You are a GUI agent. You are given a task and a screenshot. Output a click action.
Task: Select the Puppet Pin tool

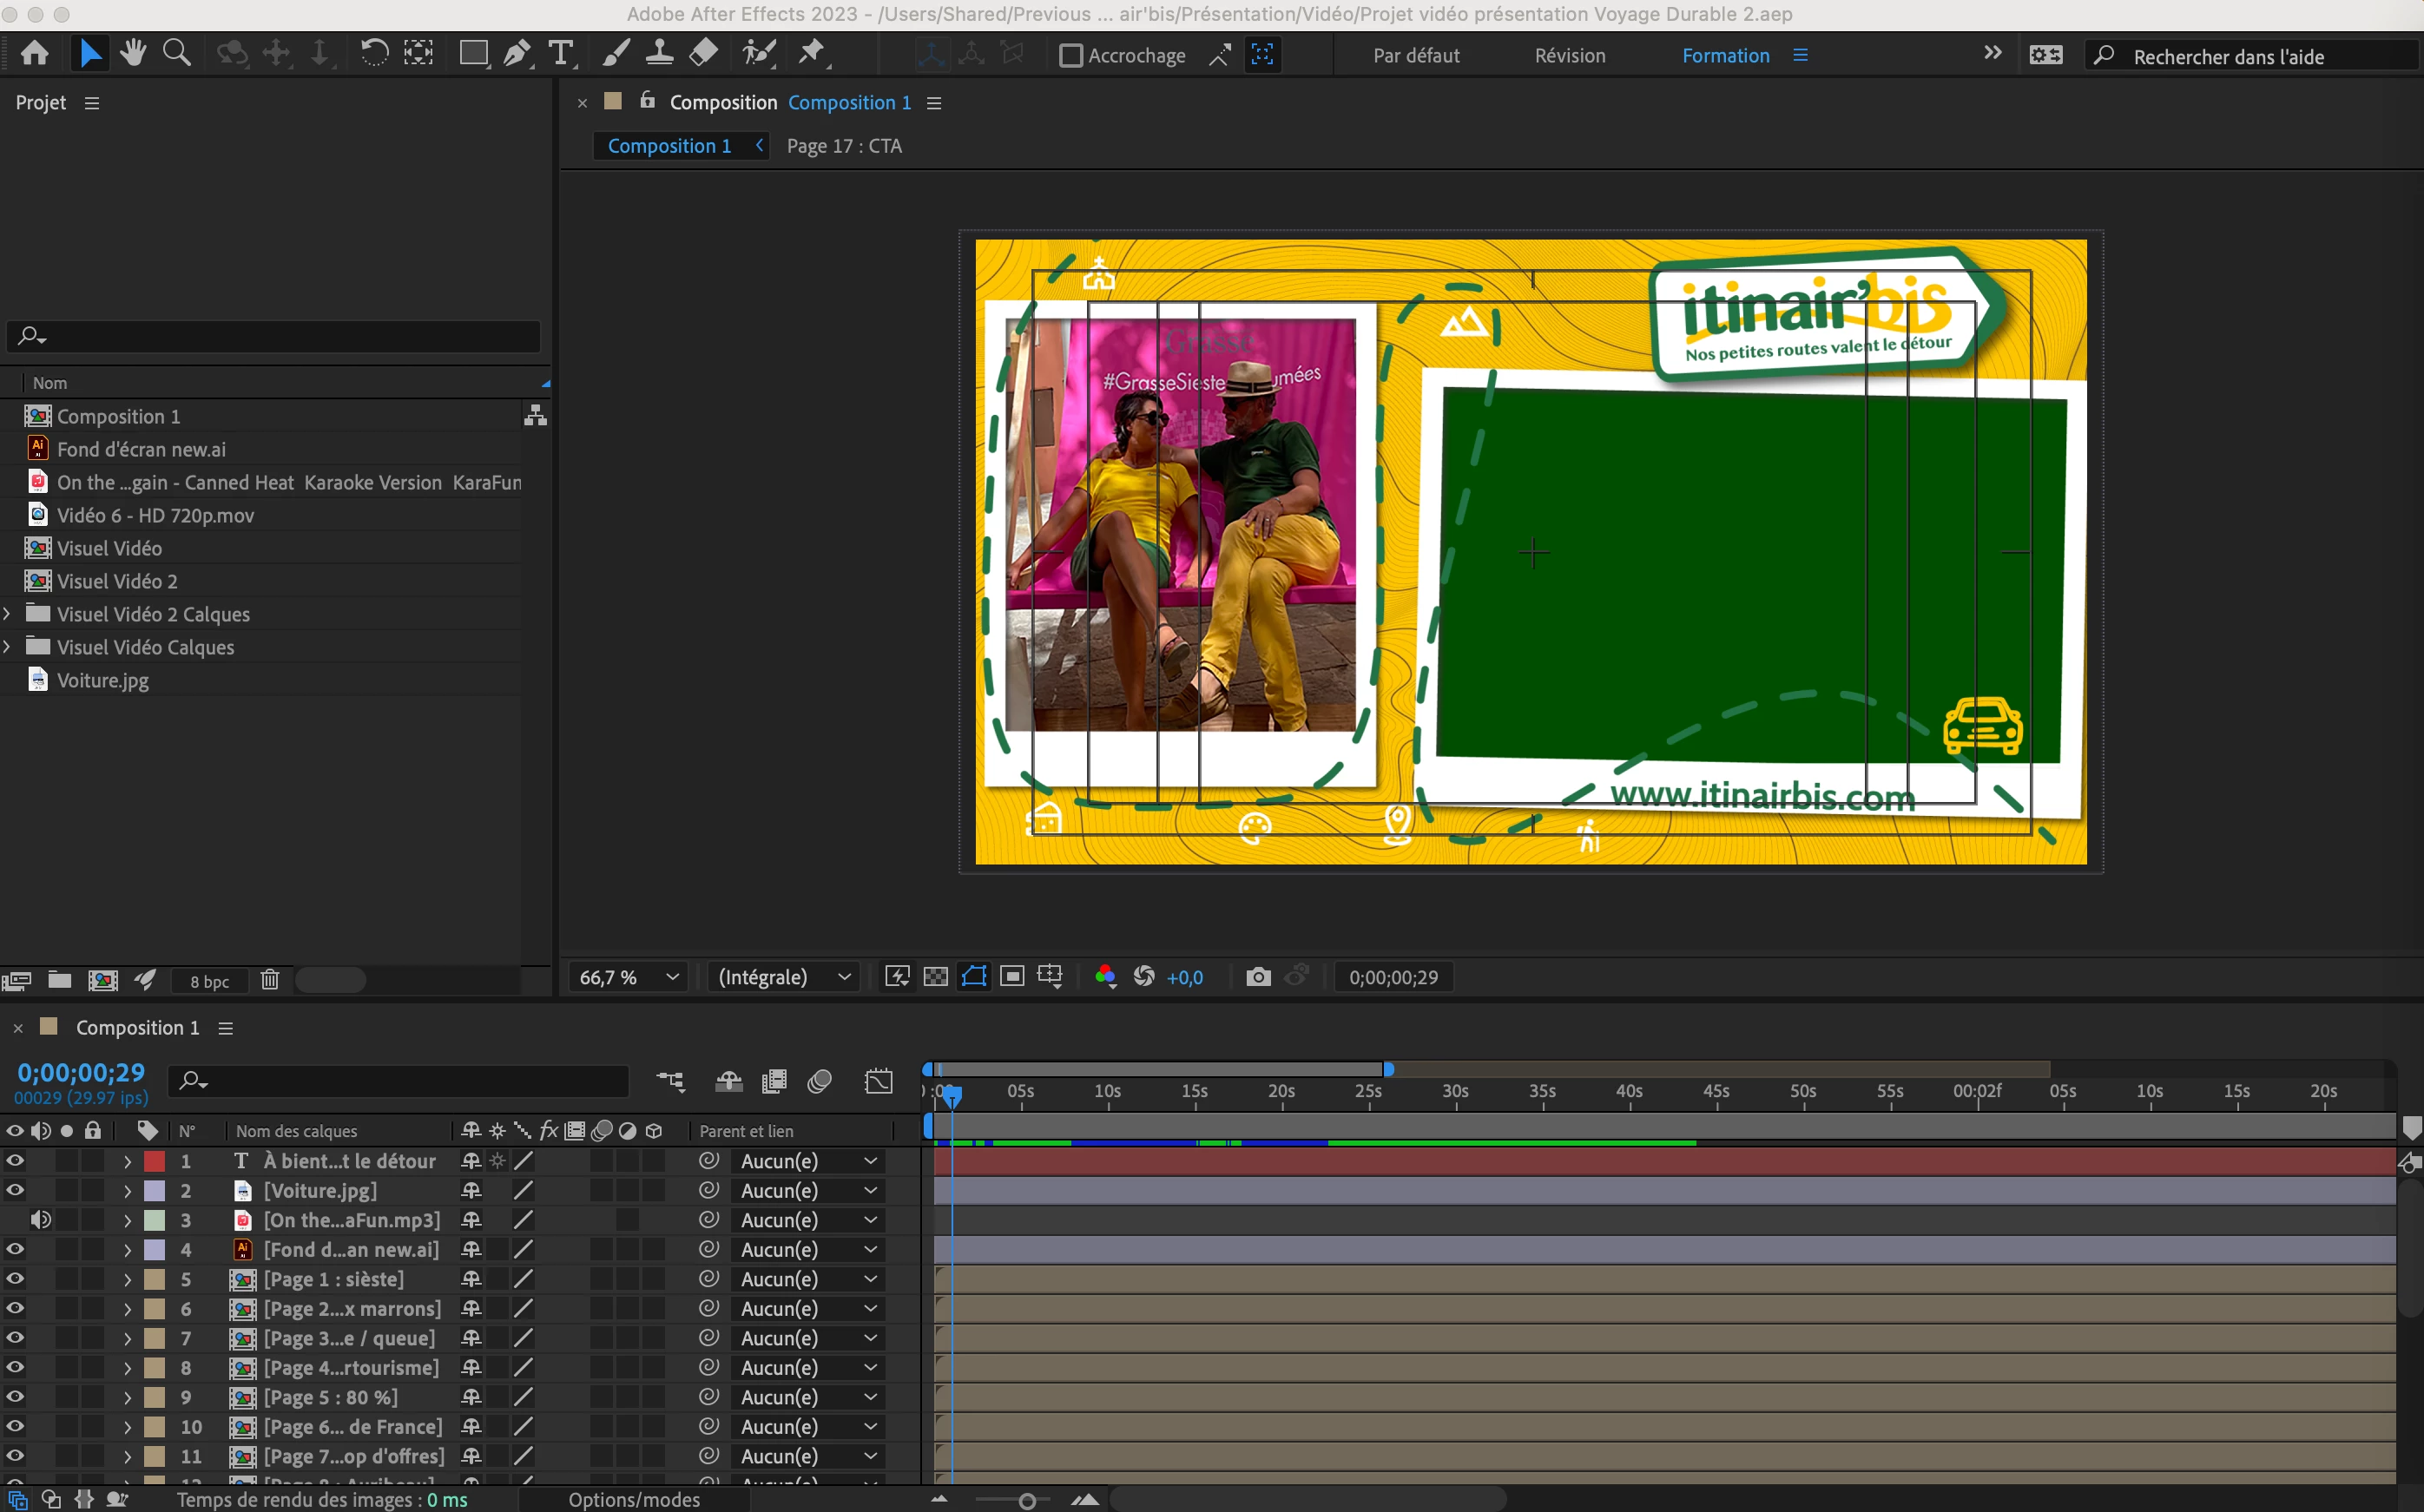click(x=812, y=53)
